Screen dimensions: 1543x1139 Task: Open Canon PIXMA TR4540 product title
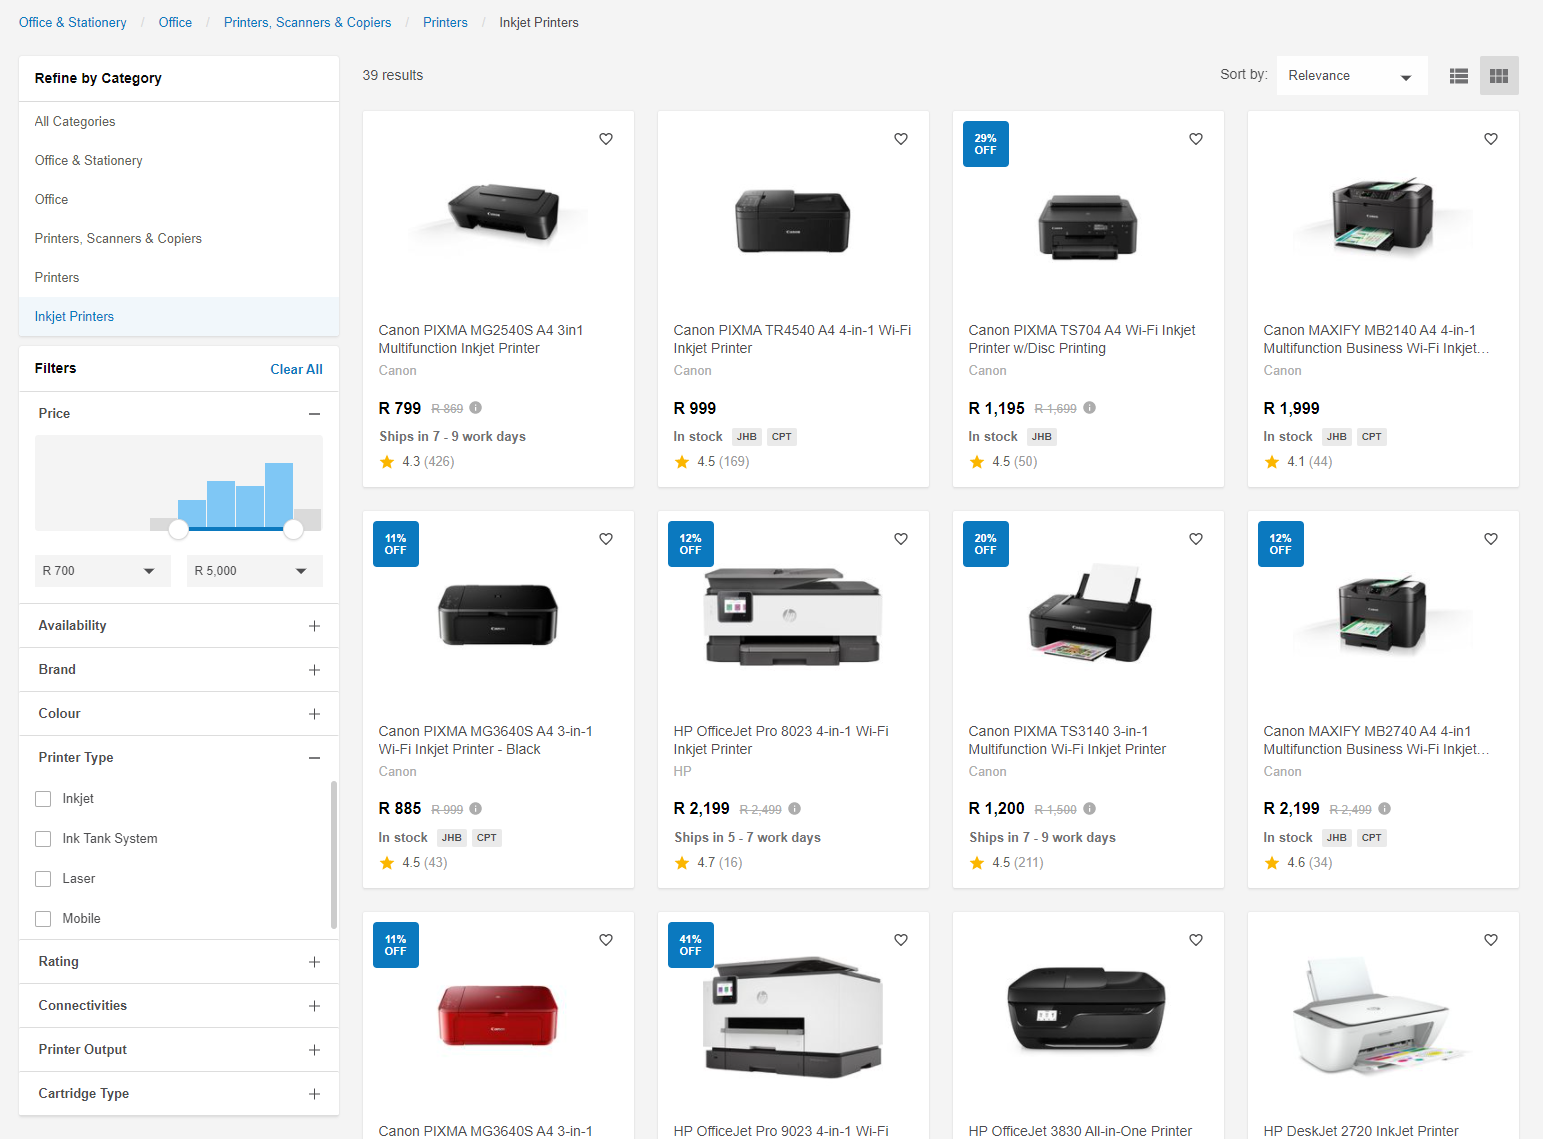(x=792, y=339)
